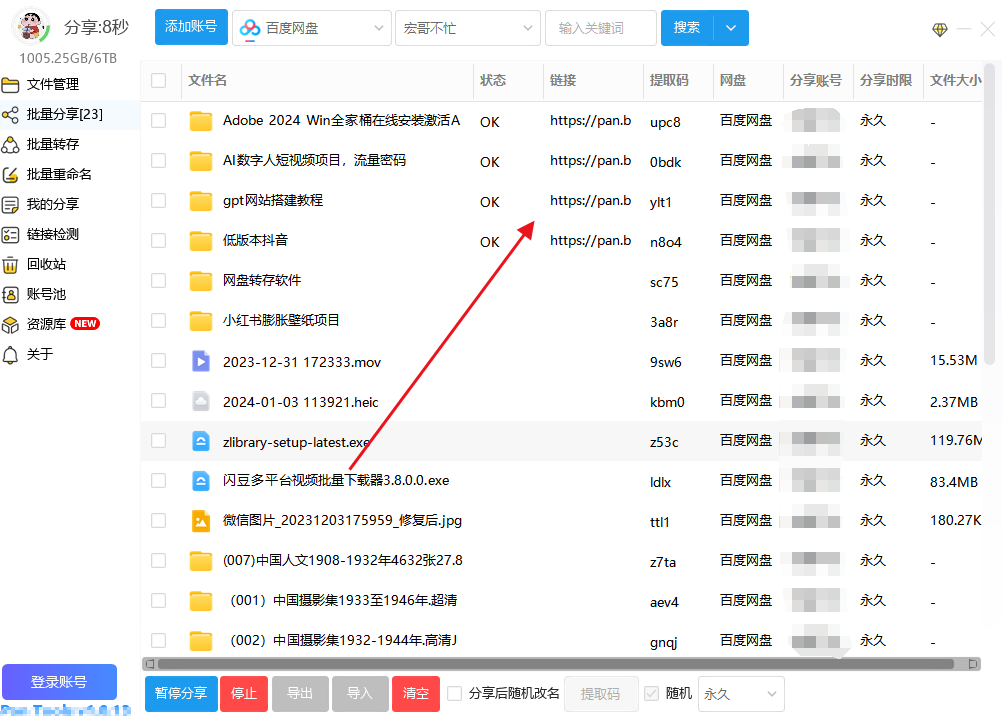Check the select-all checkbox in the header
This screenshot has width=1002, height=717.
[157, 81]
